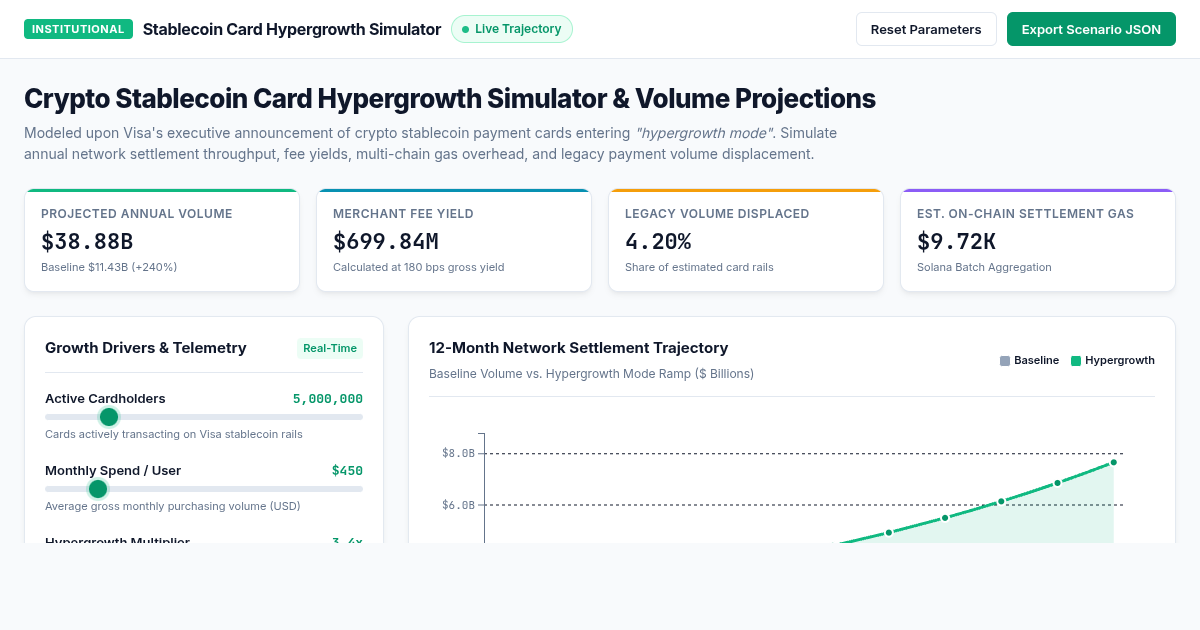Click the Stablecoin Card Hypergrowth Simulator title
The height and width of the screenshot is (630, 1200).
coord(292,29)
